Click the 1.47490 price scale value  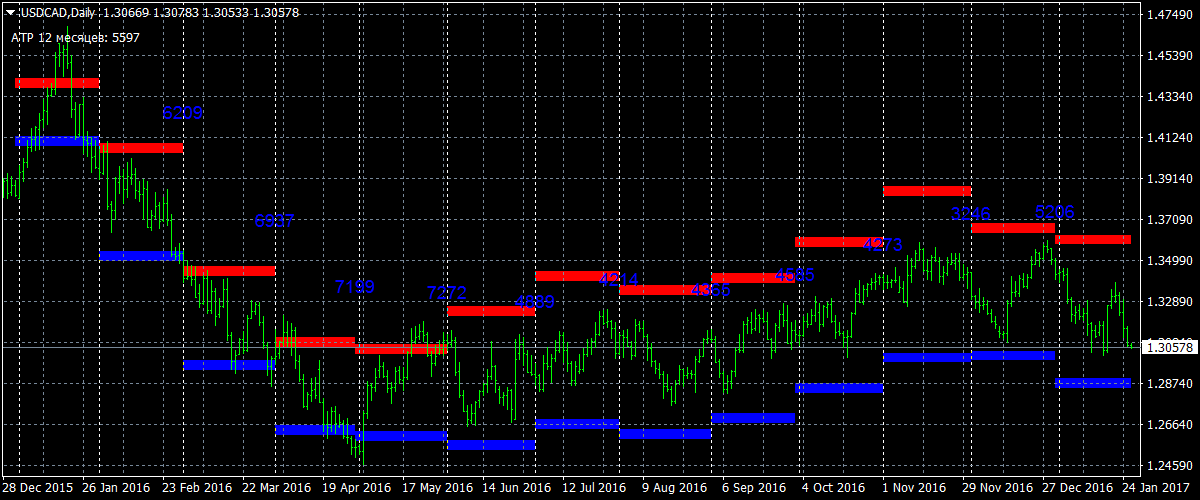[x=1168, y=15]
